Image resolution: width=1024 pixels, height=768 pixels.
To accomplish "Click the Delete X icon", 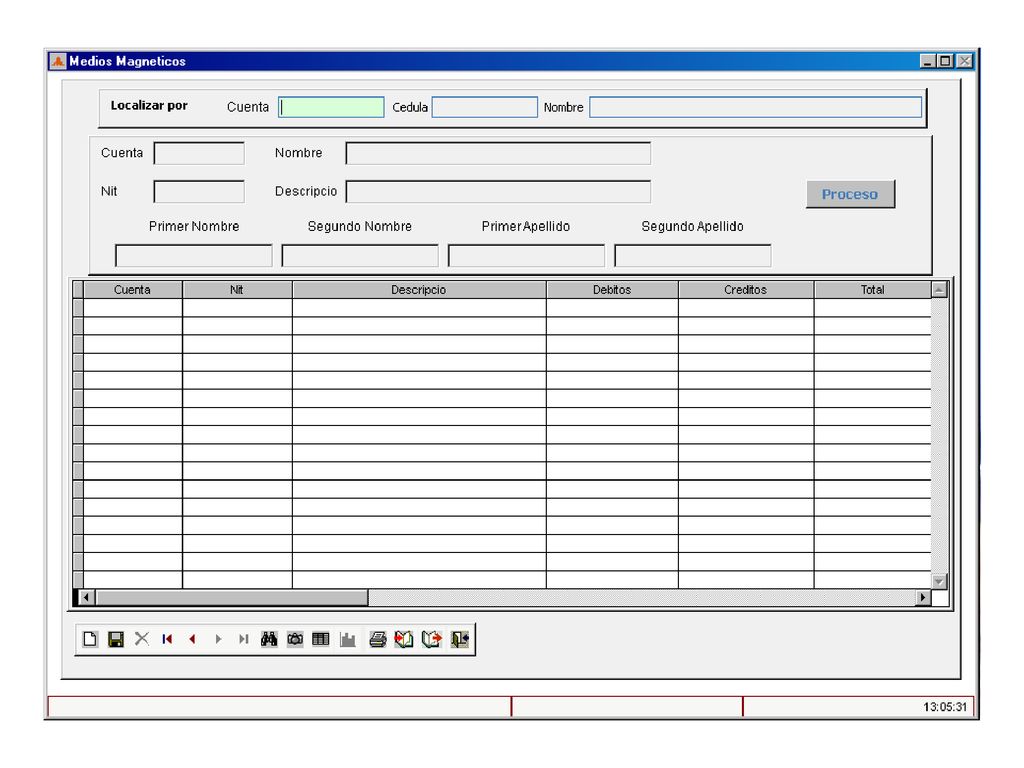I will pos(142,639).
